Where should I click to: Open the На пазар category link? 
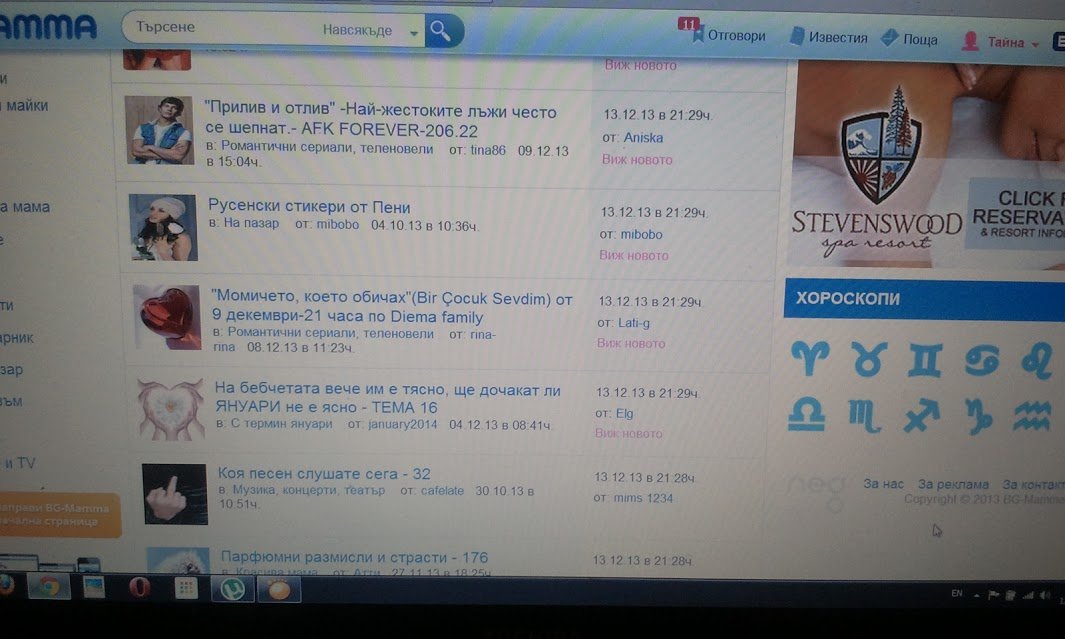251,223
